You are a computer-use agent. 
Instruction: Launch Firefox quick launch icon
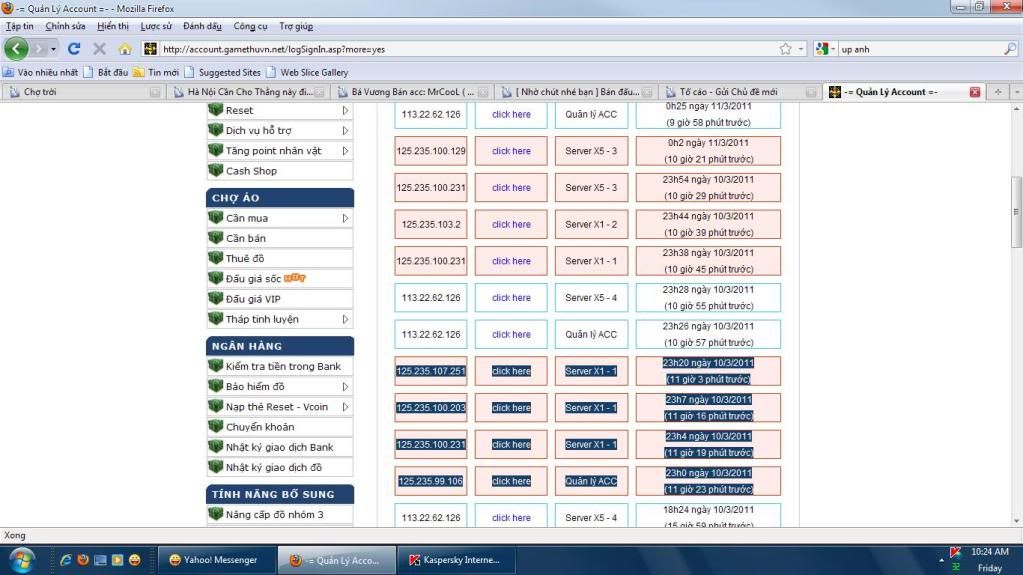coord(83,560)
